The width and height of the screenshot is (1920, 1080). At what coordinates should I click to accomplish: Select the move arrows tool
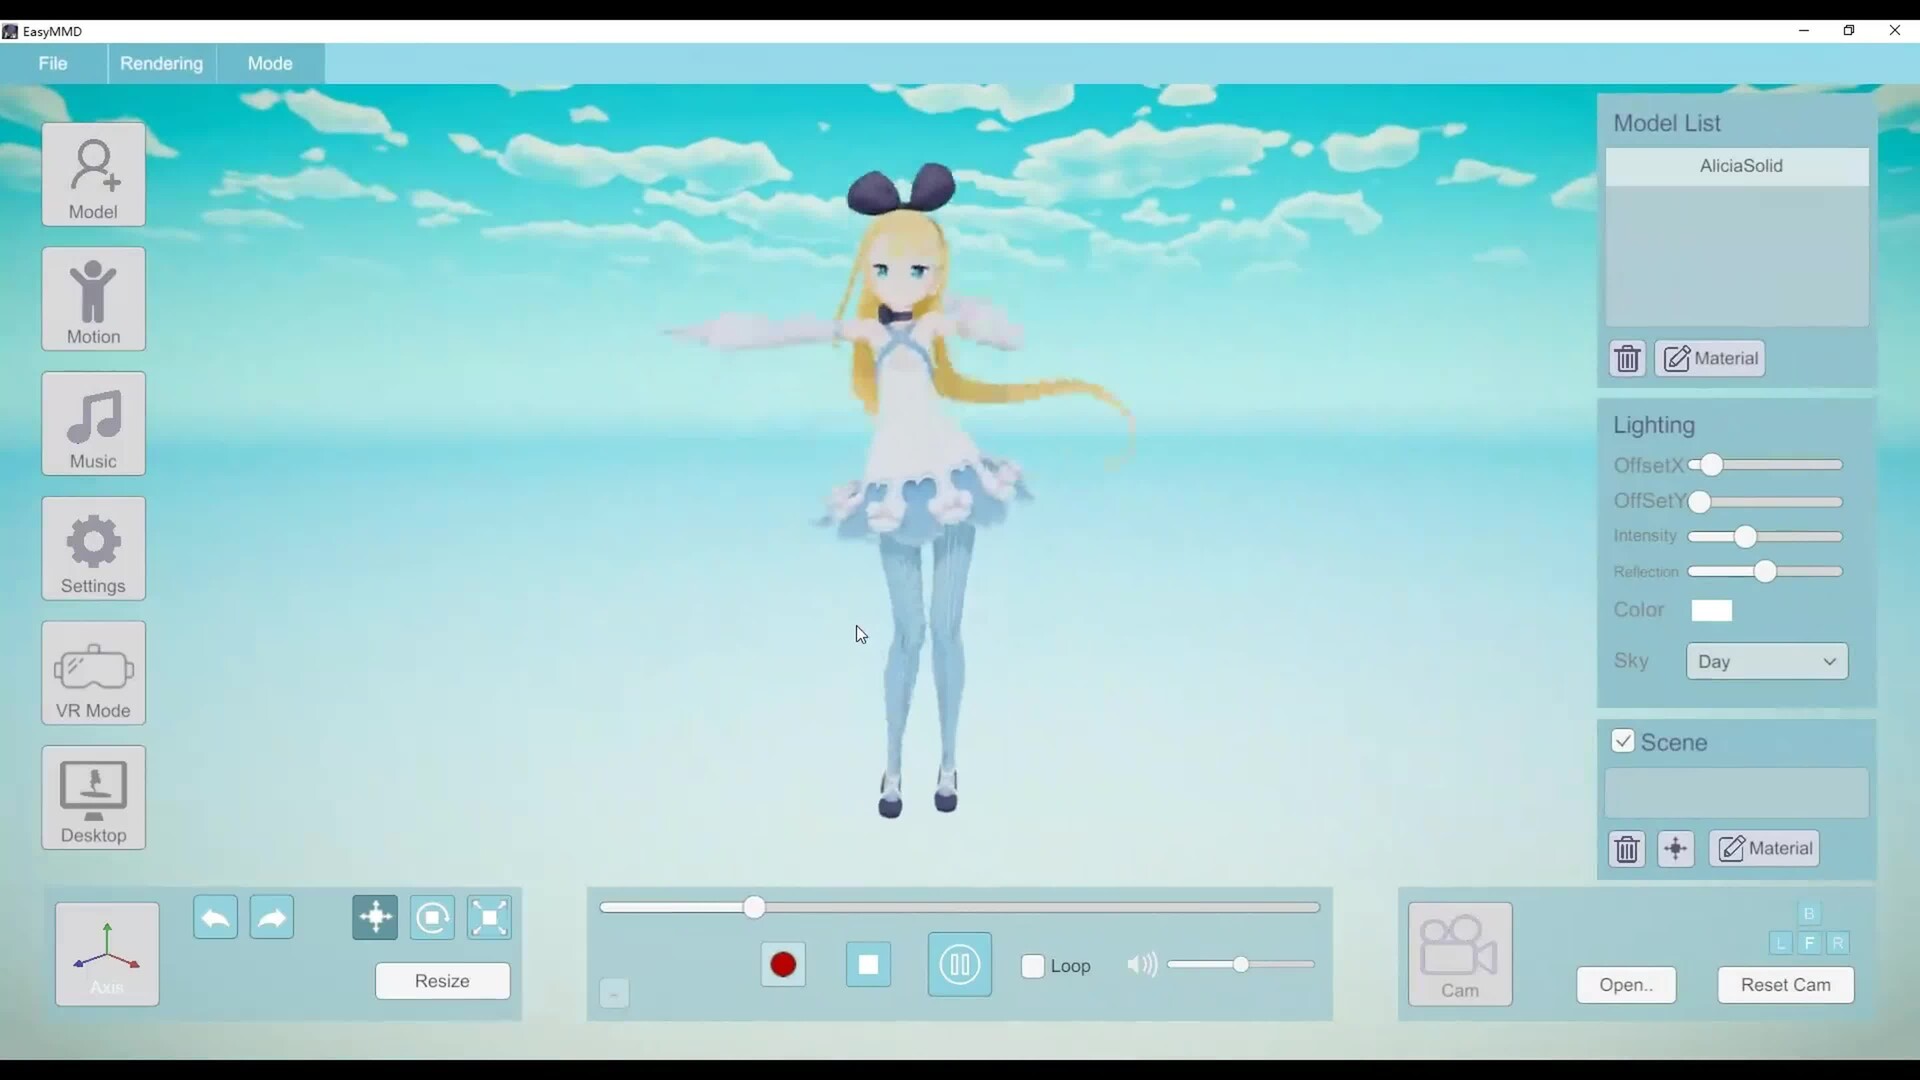coord(375,918)
